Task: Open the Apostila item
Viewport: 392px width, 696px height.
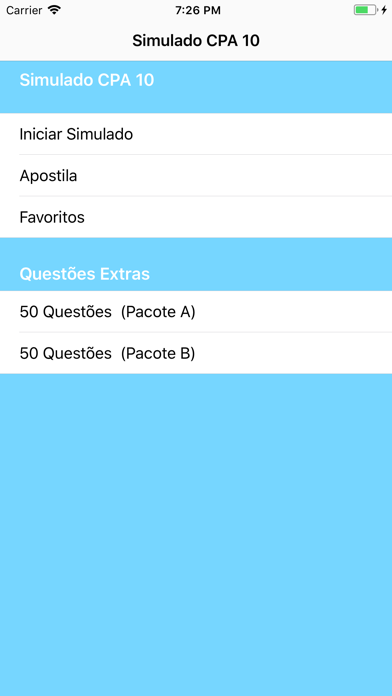Action: (x=196, y=176)
